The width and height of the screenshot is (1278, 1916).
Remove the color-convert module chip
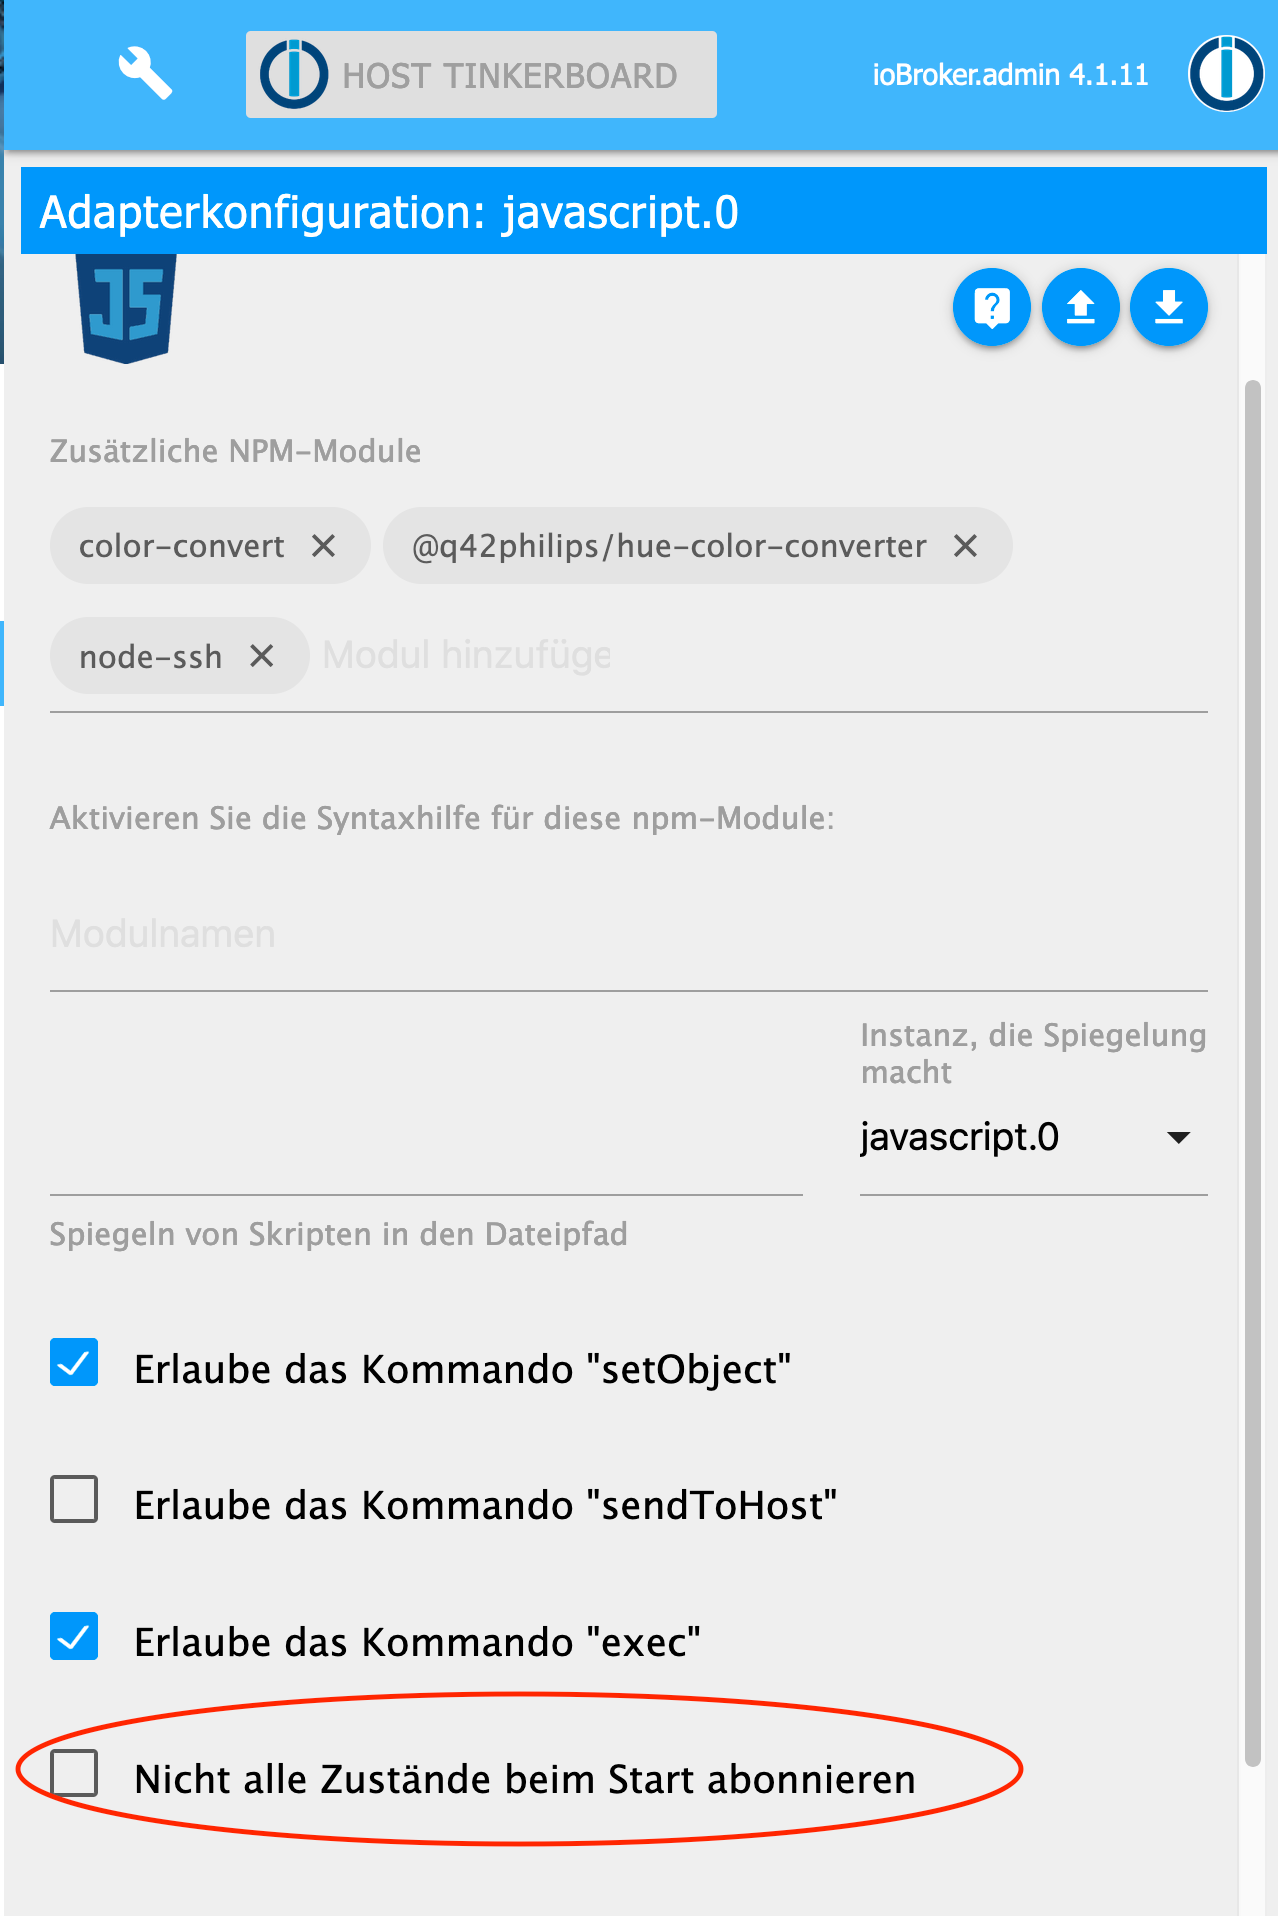click(x=323, y=546)
